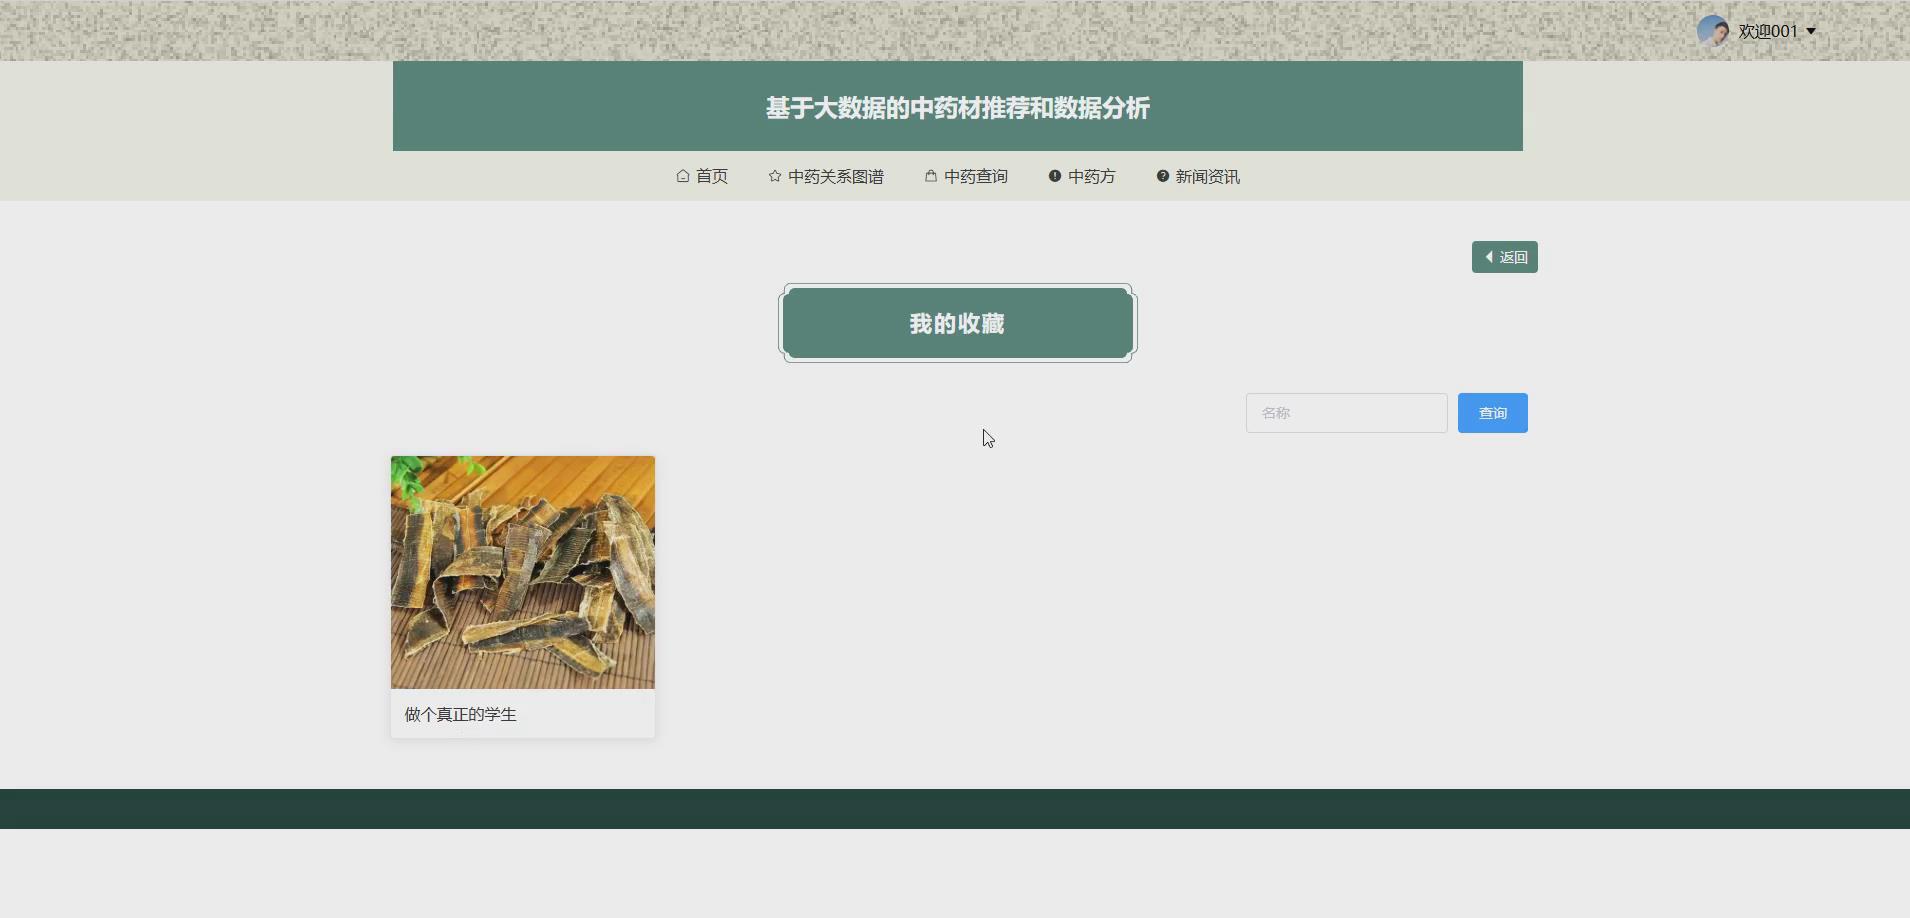Click the 我的收藏 banner heading
Image resolution: width=1910 pixels, height=918 pixels.
point(957,322)
